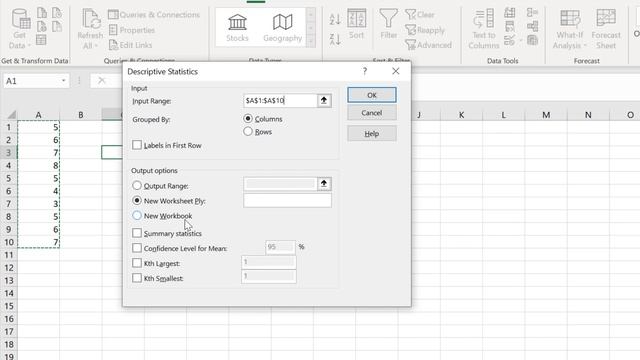Select the New Workbook radio button

(x=137, y=216)
